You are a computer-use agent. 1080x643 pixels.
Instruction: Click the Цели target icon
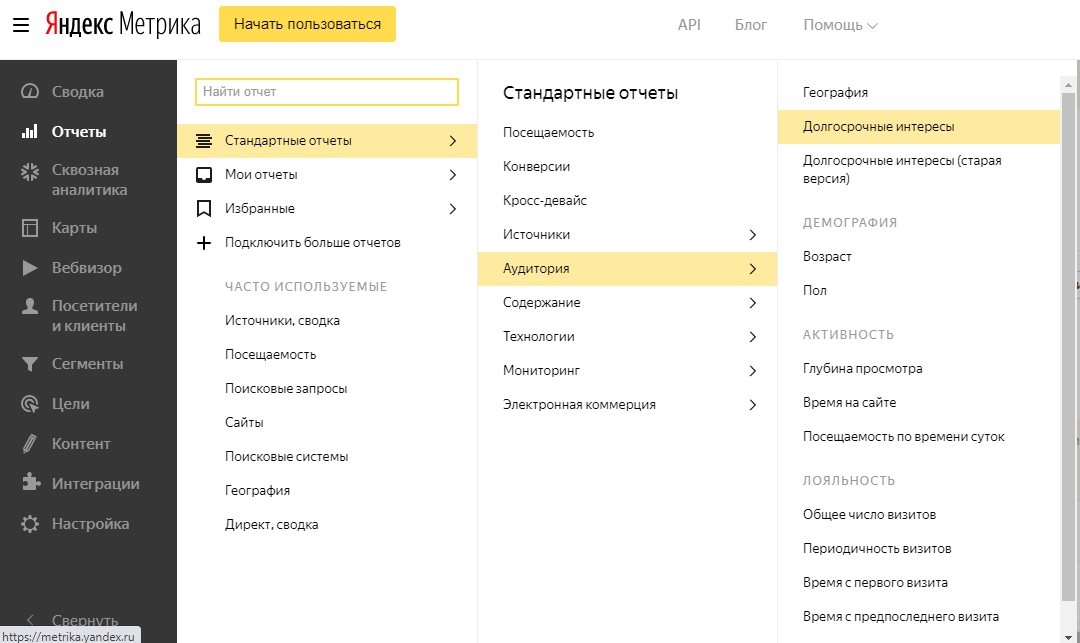pyautogui.click(x=30, y=403)
